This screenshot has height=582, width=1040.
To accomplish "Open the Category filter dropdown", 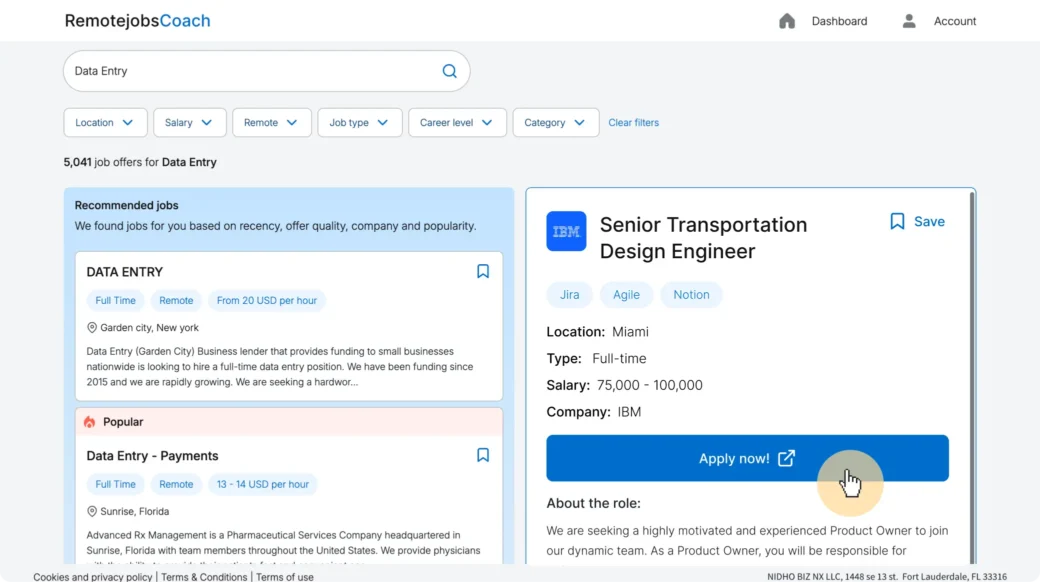I will tap(555, 123).
